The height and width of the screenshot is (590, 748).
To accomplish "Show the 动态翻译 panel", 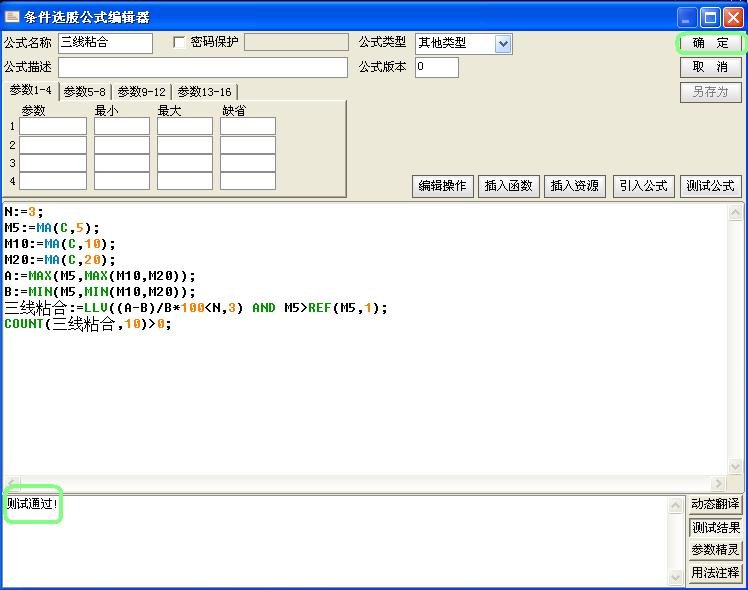I will [715, 504].
